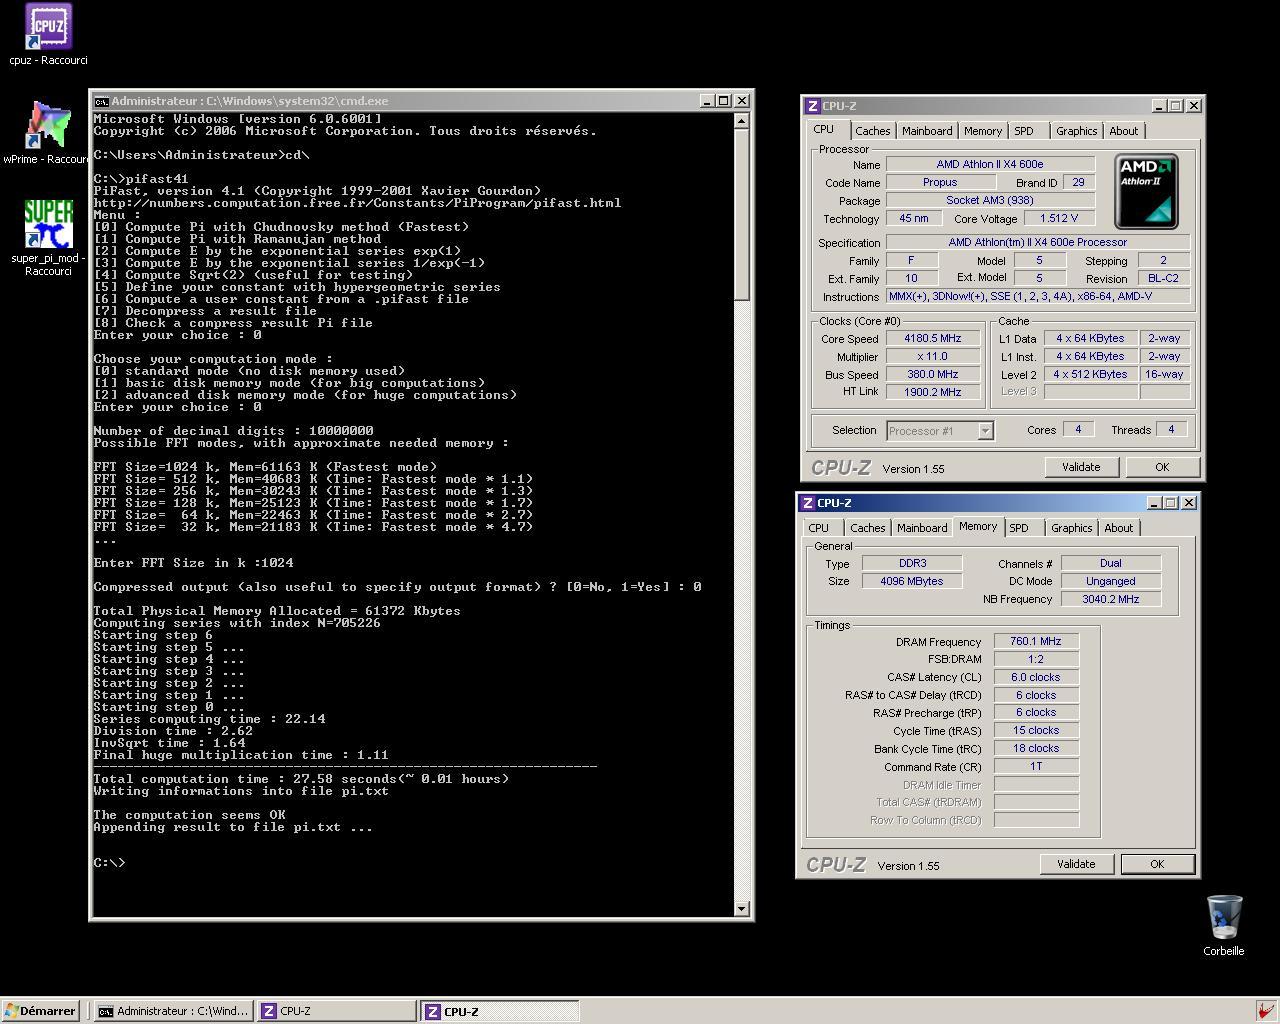Select the CPU tab in the upper CPU-Z window
The image size is (1280, 1024).
point(824,129)
